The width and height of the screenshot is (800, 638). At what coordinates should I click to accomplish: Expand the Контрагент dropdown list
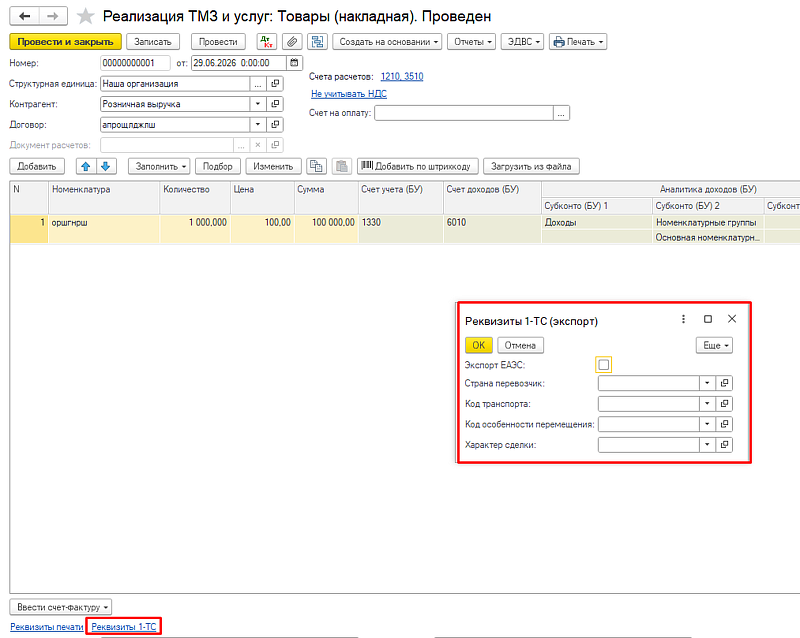pos(258,104)
